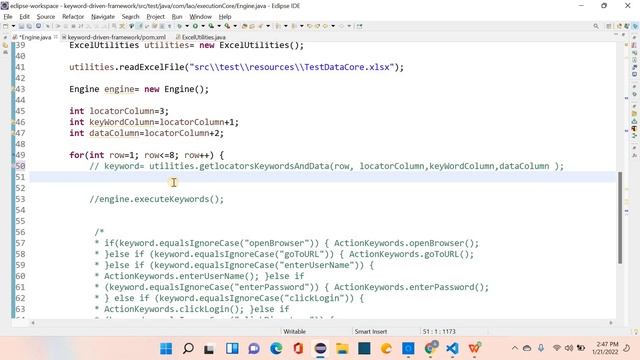640x360 pixels.
Task: Click the horizontal scrollbar right arrow
Action: point(611,323)
